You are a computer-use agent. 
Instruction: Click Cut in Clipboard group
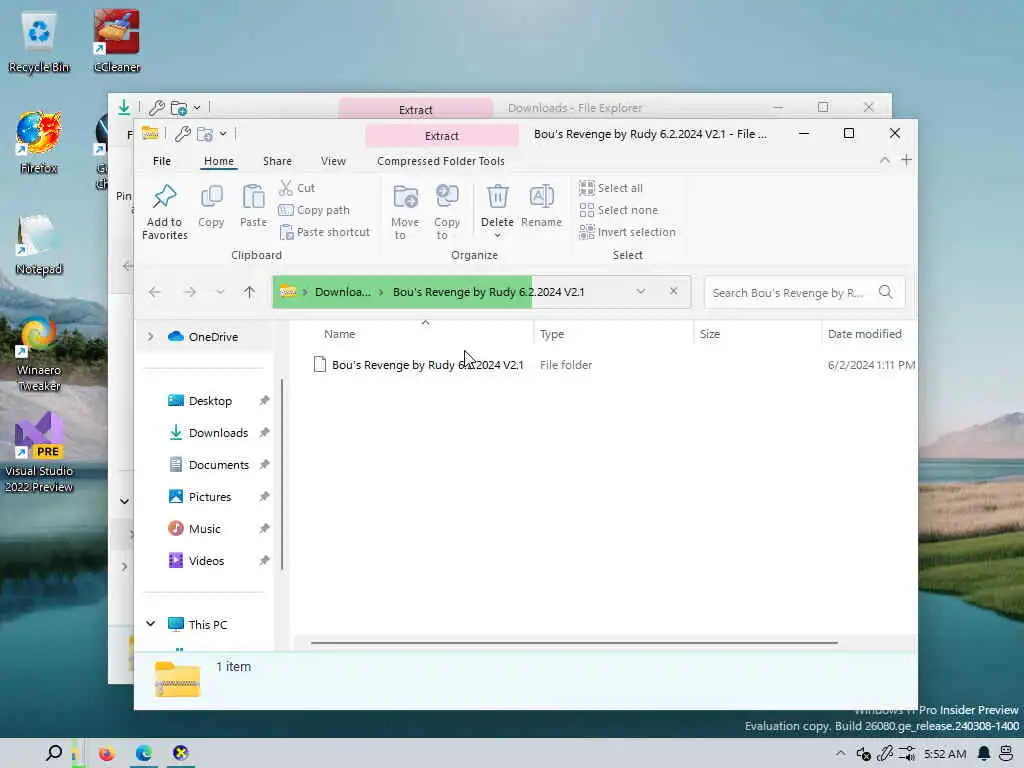(297, 188)
